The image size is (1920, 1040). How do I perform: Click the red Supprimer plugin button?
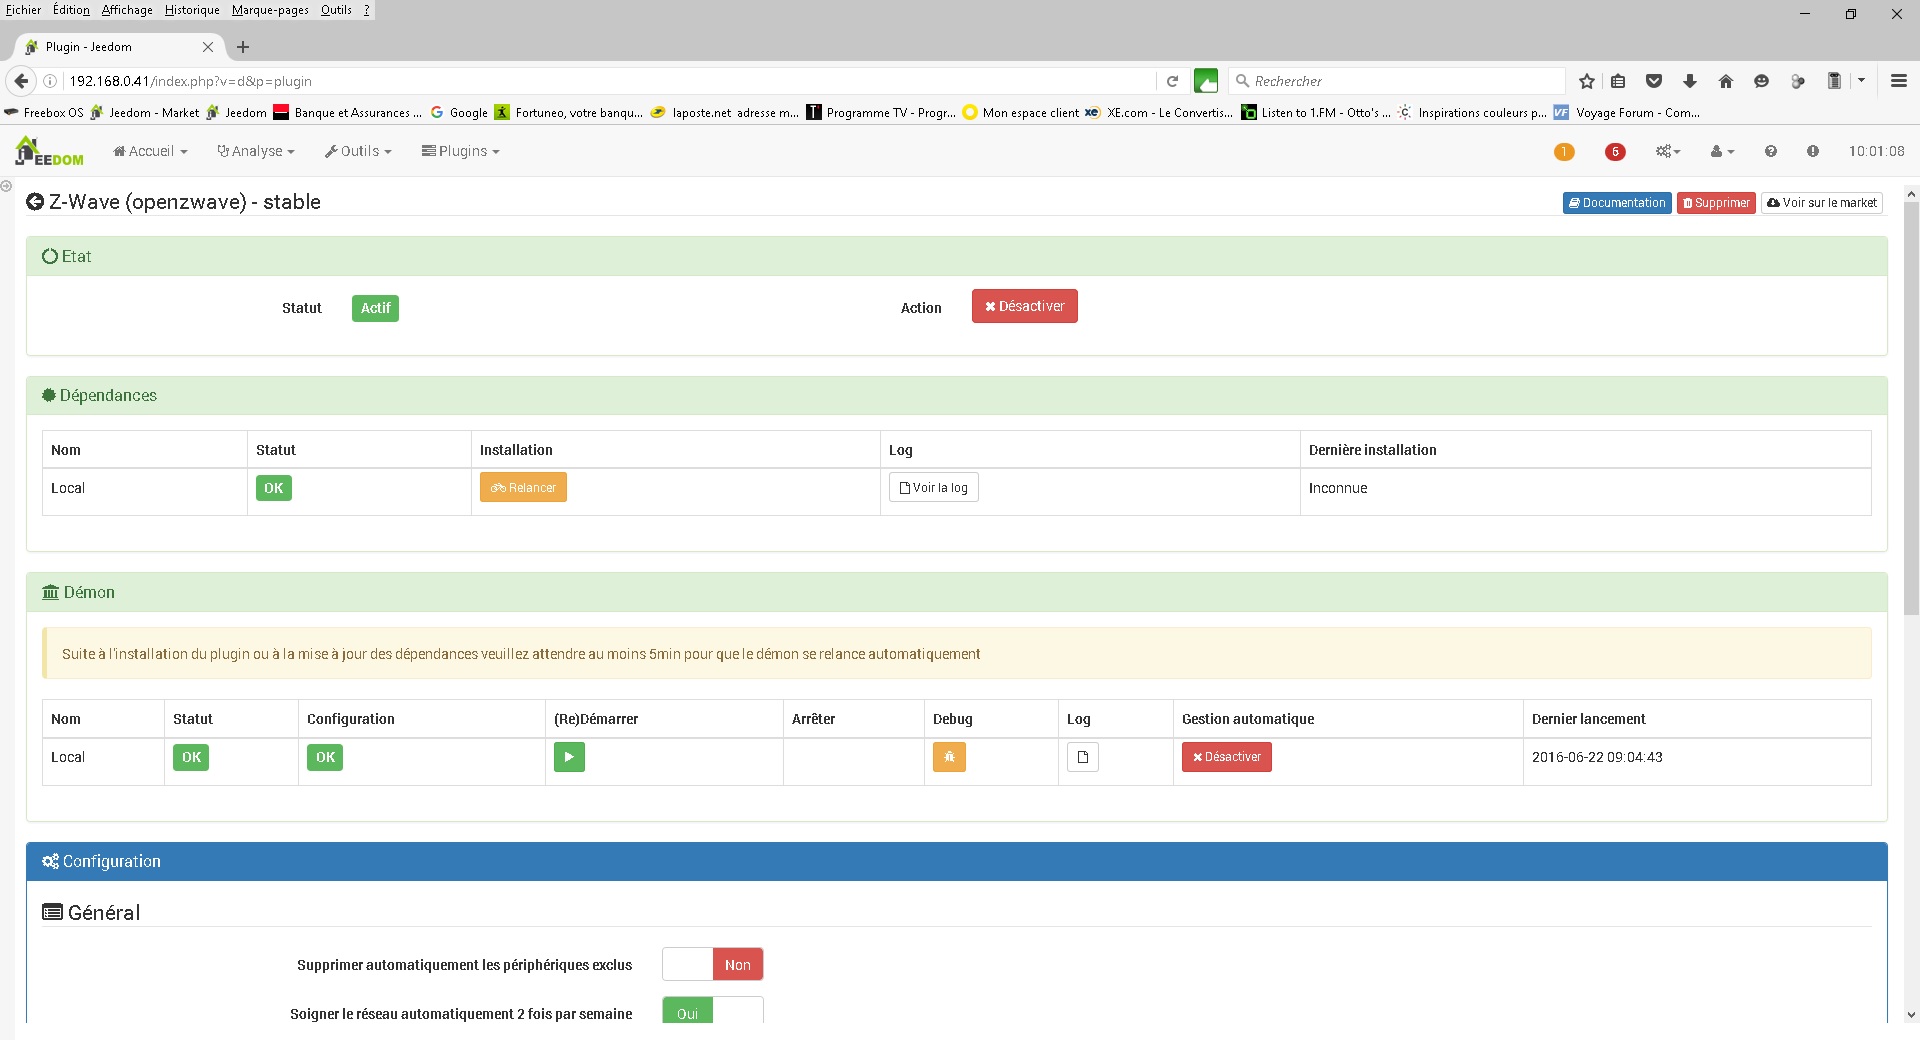(x=1716, y=203)
